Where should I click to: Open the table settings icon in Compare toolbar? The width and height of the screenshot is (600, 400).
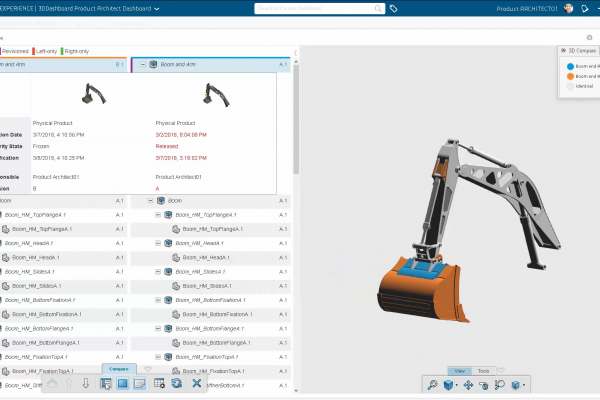click(x=159, y=383)
